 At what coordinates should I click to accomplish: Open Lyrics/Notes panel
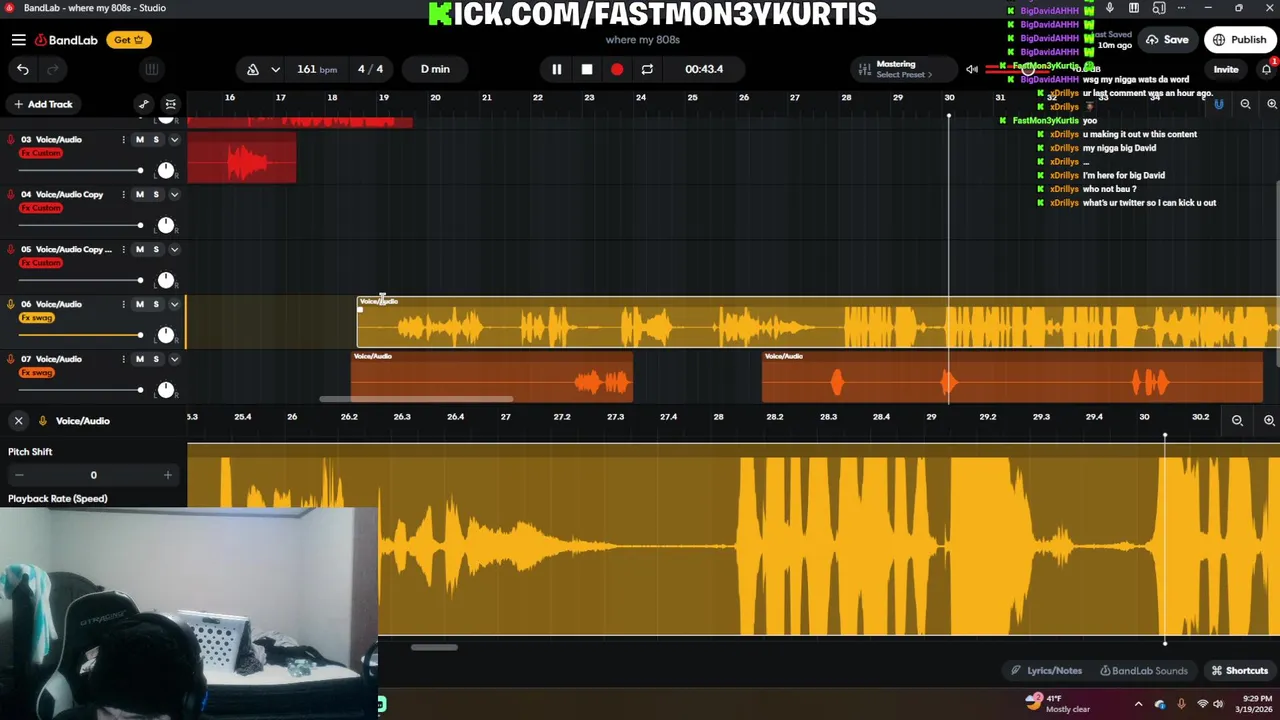click(x=1046, y=671)
